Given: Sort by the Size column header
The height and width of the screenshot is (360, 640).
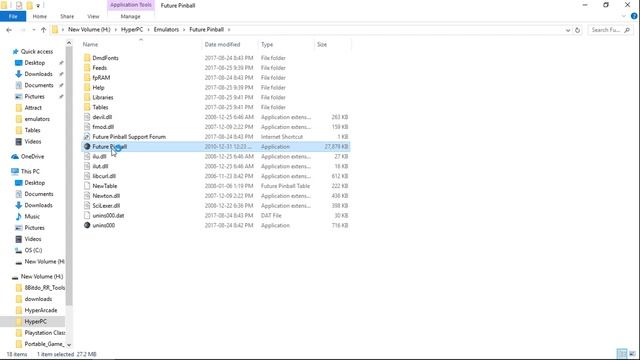Looking at the screenshot, I should 322,44.
